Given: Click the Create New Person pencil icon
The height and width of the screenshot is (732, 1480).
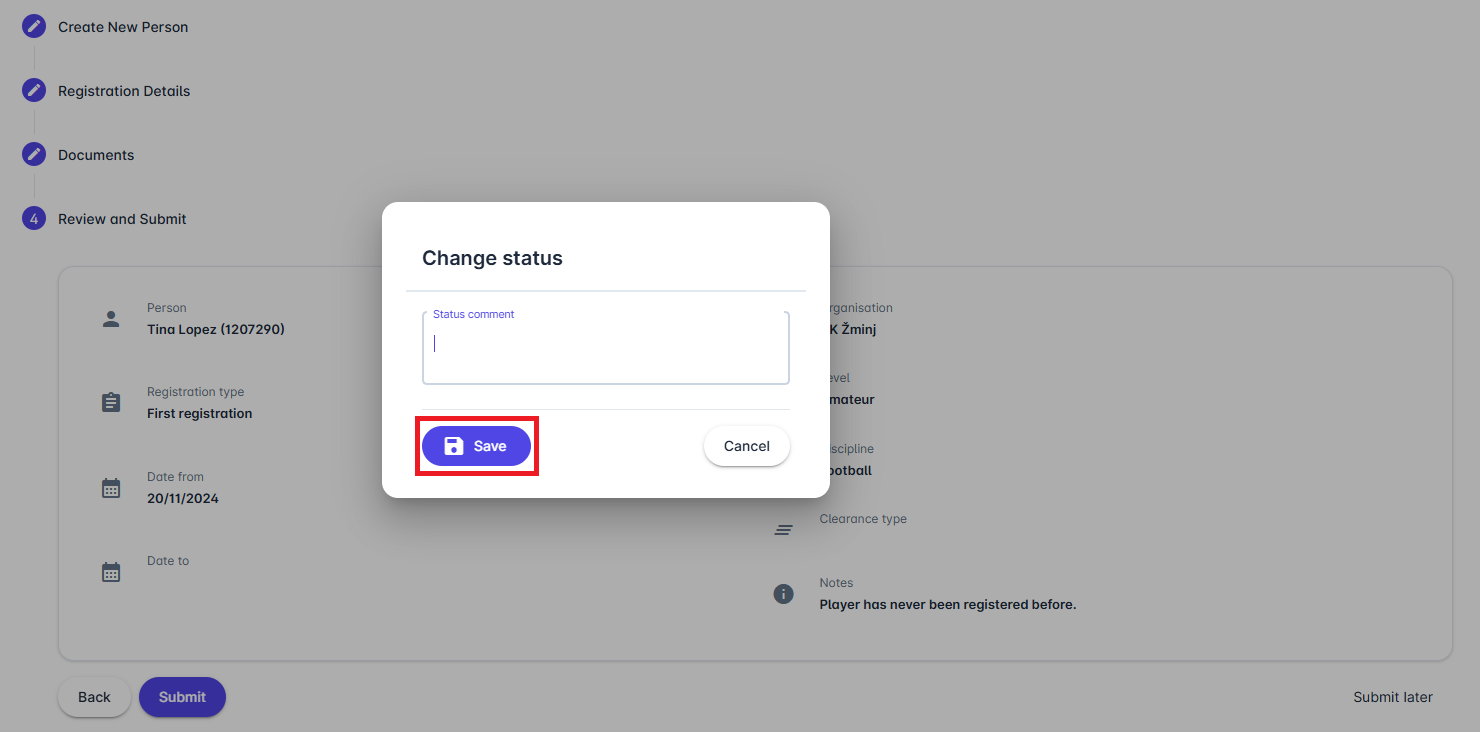Looking at the screenshot, I should [34, 27].
